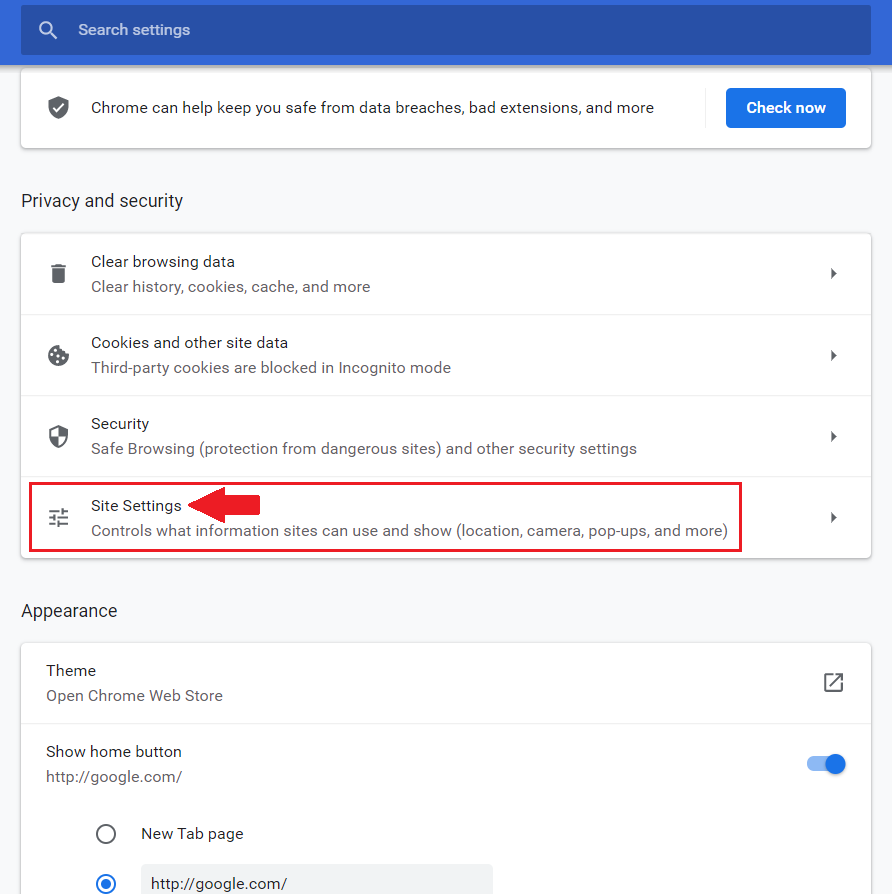892x894 pixels.
Task: Select the New Tab page radio button
Action: tap(106, 834)
